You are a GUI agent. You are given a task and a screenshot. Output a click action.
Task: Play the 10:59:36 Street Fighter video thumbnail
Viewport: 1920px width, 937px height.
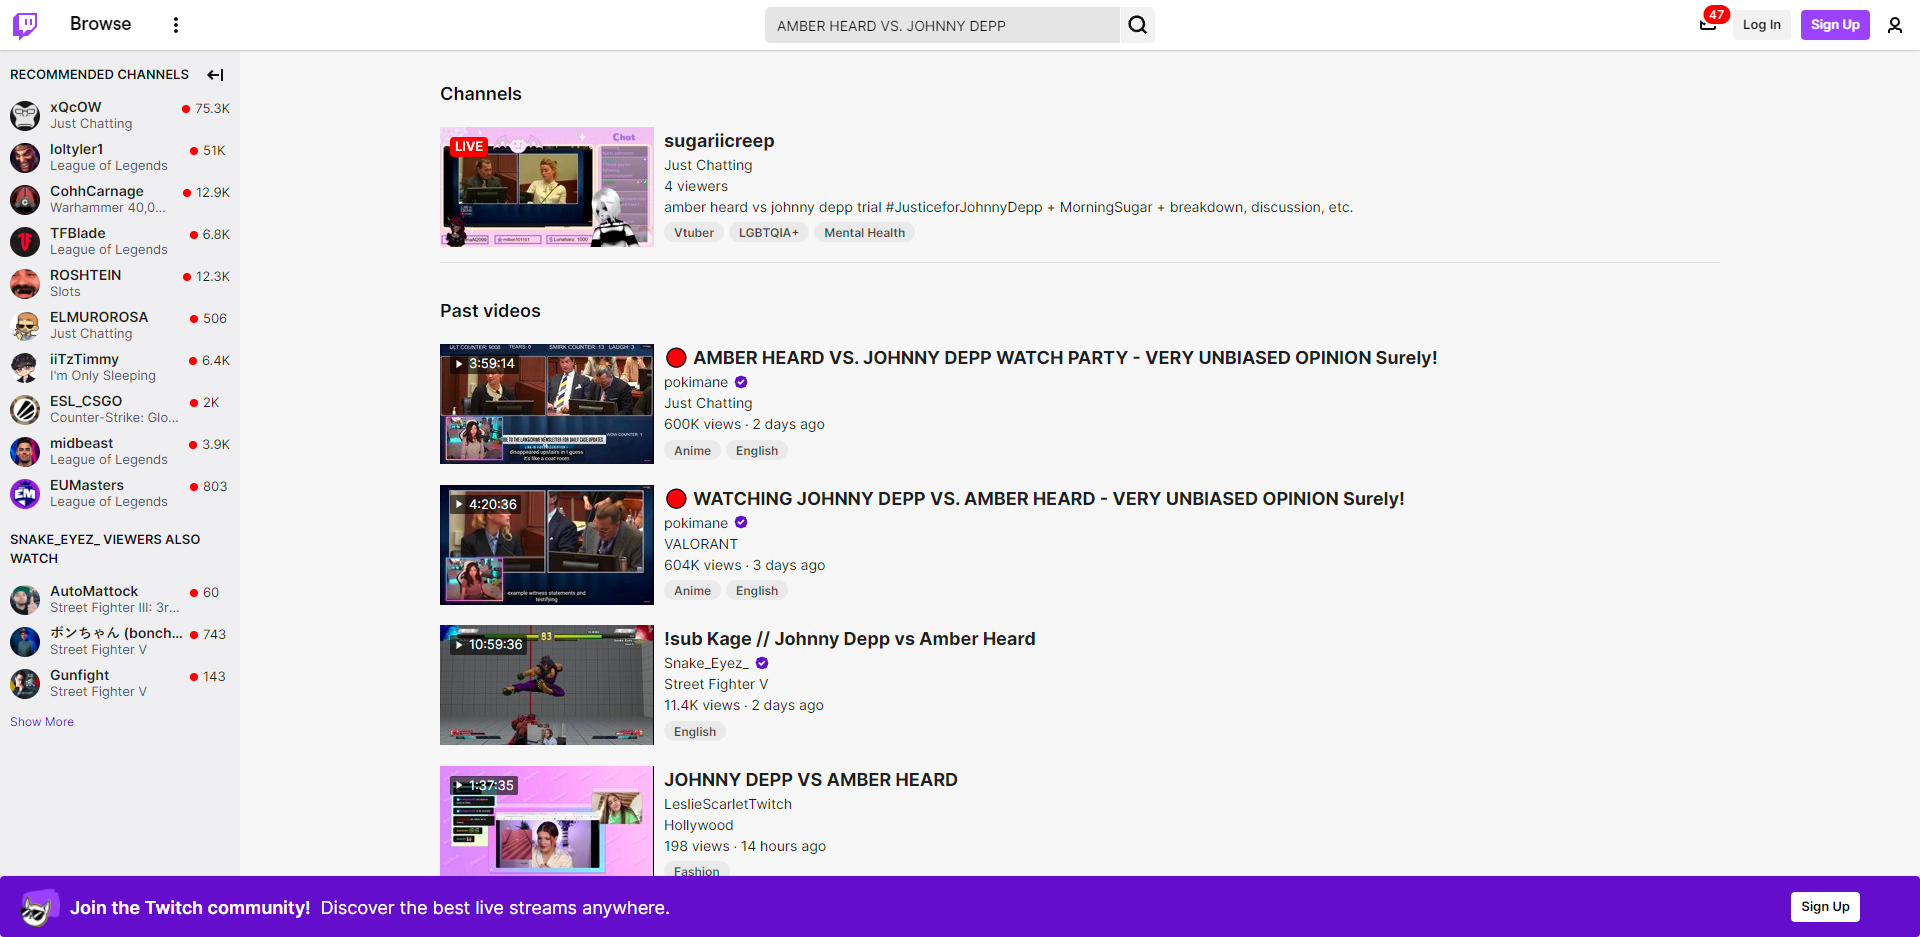point(547,685)
